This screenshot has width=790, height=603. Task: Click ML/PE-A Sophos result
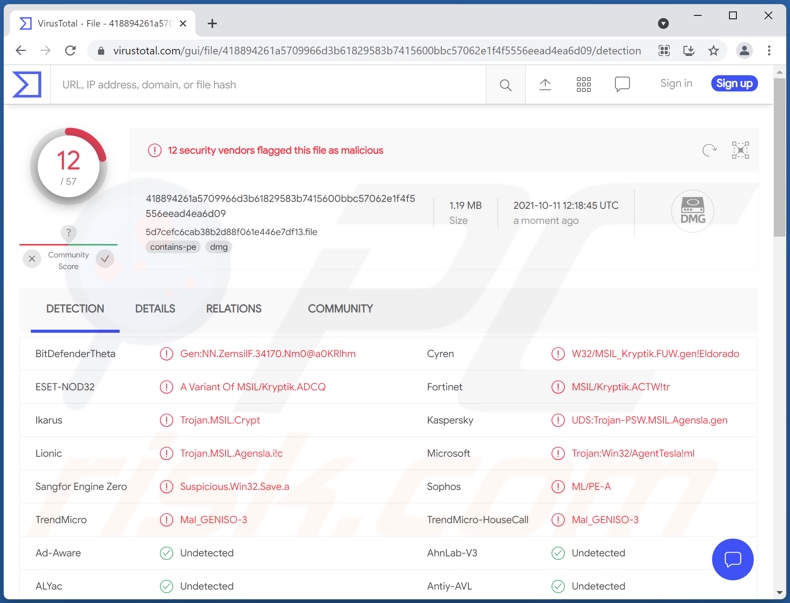pos(591,487)
